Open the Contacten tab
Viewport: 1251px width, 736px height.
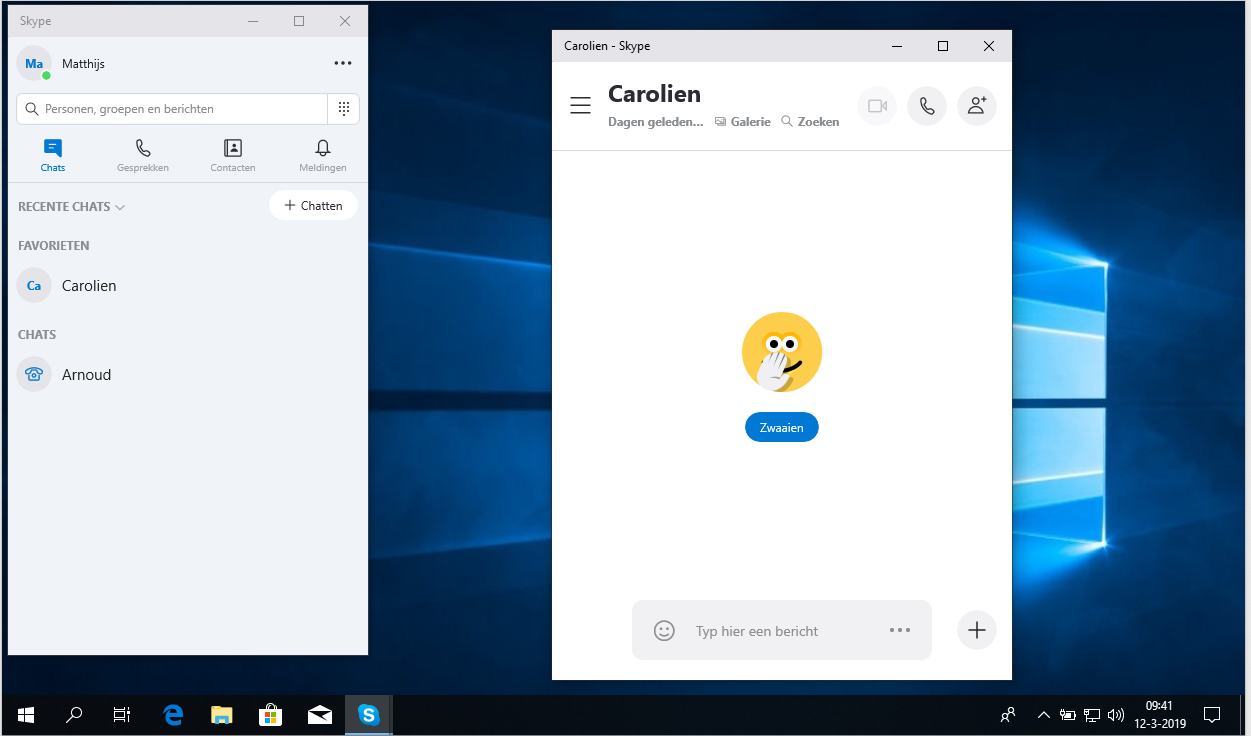coord(233,156)
